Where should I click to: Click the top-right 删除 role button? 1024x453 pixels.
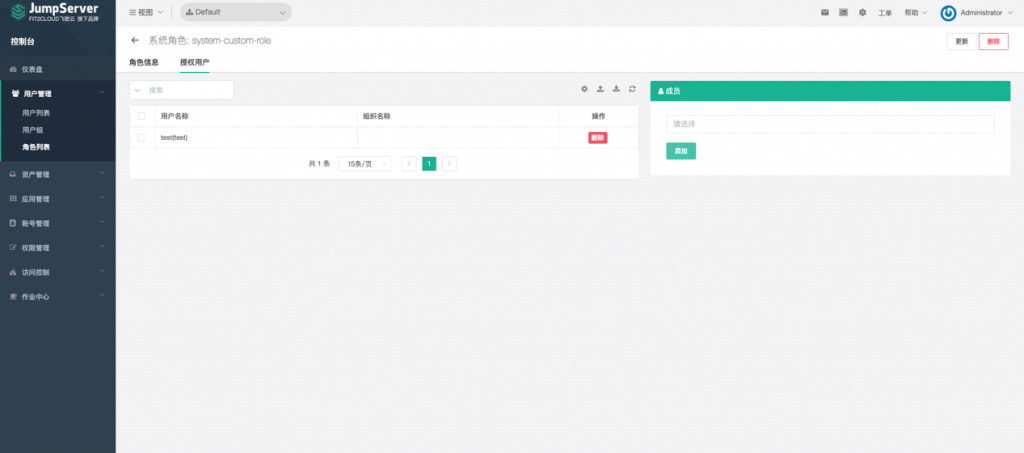(993, 41)
